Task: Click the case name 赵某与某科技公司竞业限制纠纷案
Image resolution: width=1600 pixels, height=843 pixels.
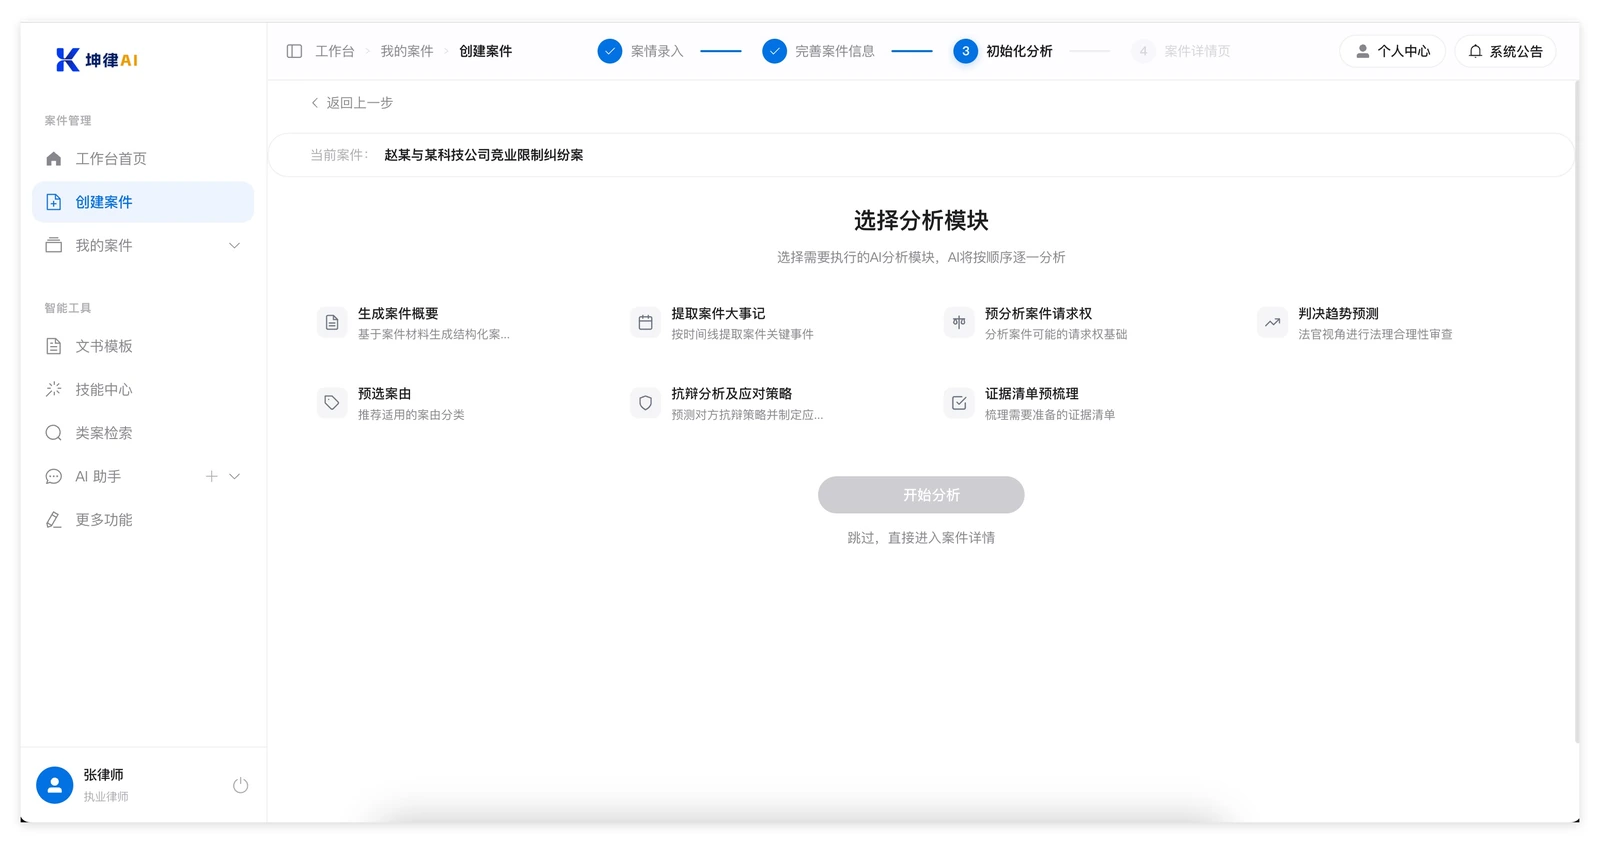Action: (x=484, y=155)
